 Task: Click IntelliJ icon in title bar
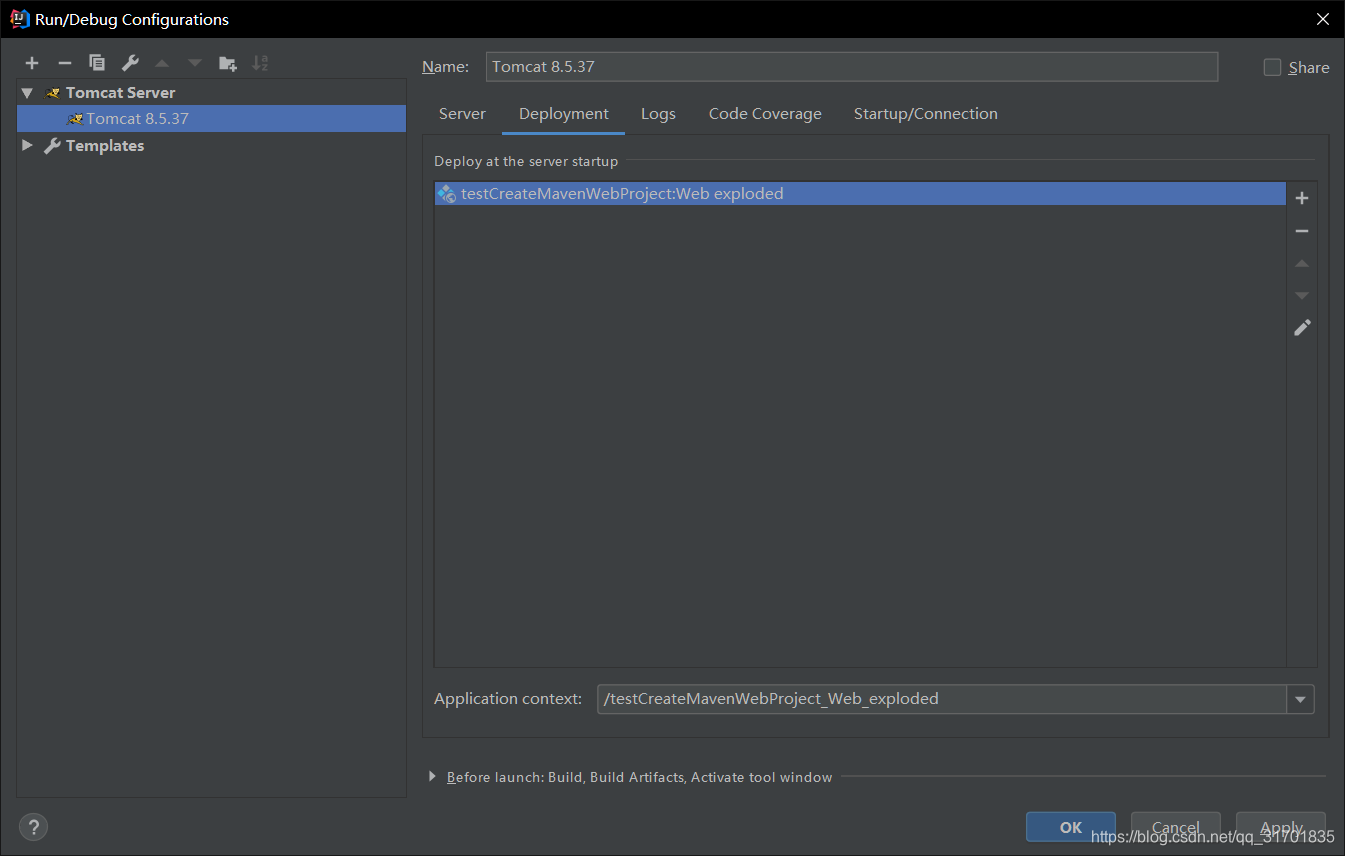pos(20,19)
